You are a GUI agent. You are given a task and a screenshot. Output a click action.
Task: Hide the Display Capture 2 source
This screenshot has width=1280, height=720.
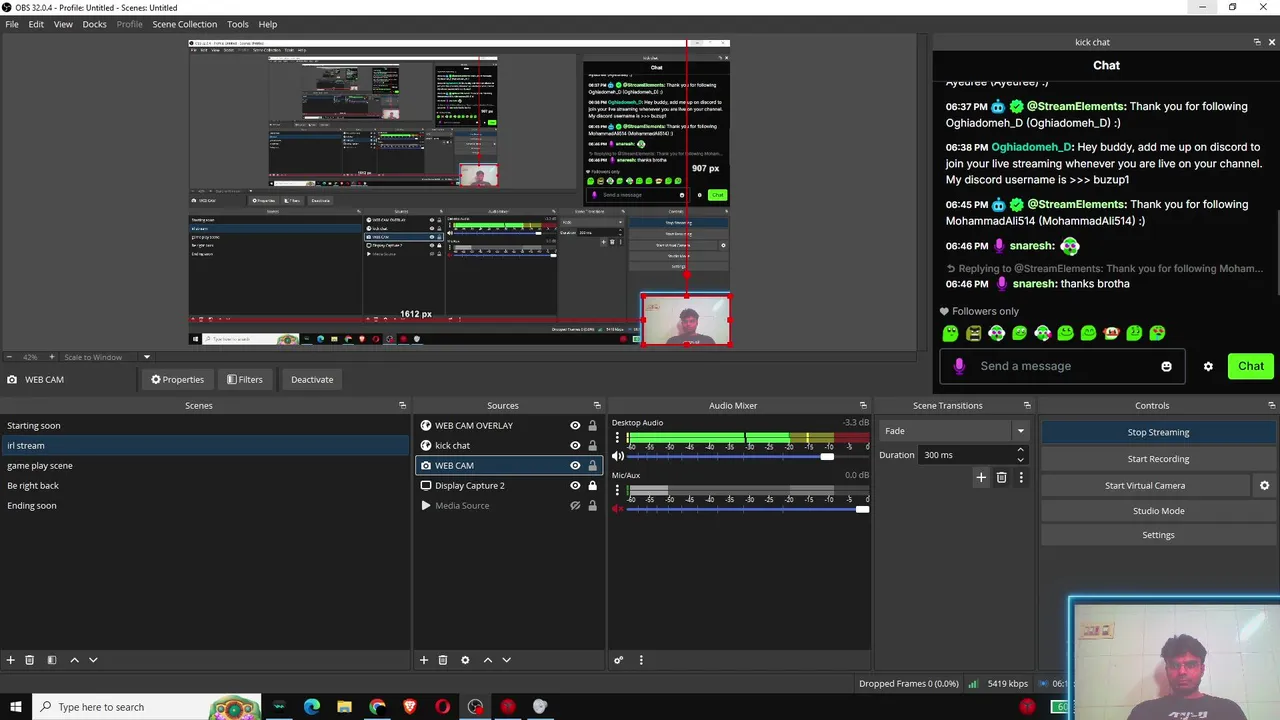(575, 485)
